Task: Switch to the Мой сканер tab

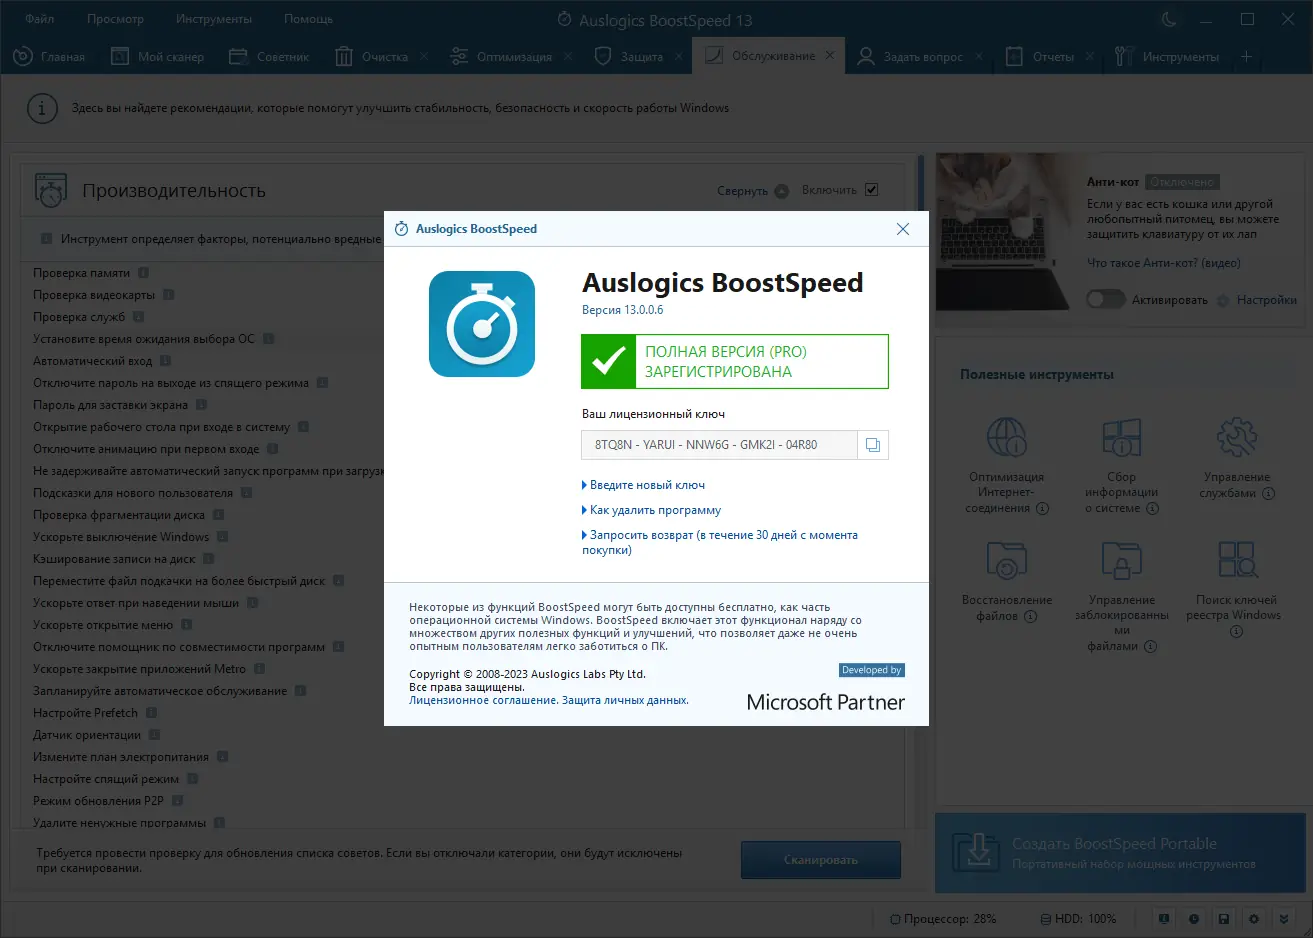Action: tap(158, 57)
